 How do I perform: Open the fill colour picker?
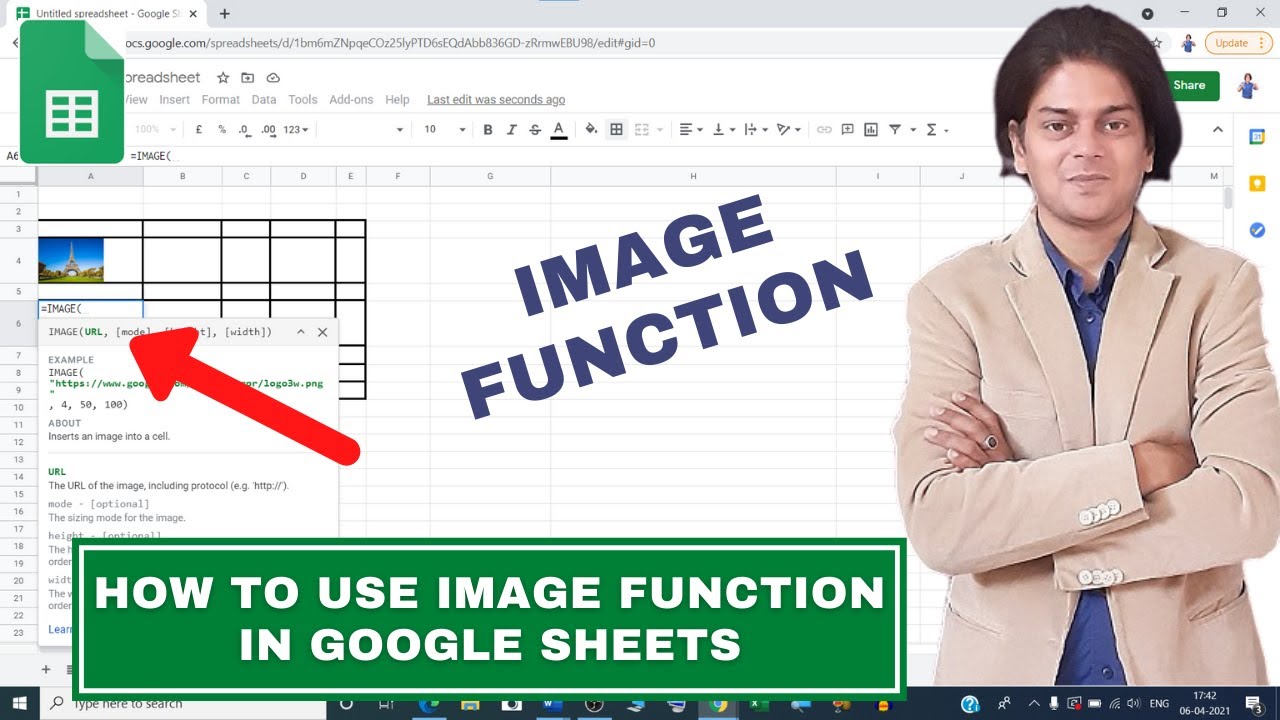tap(591, 130)
